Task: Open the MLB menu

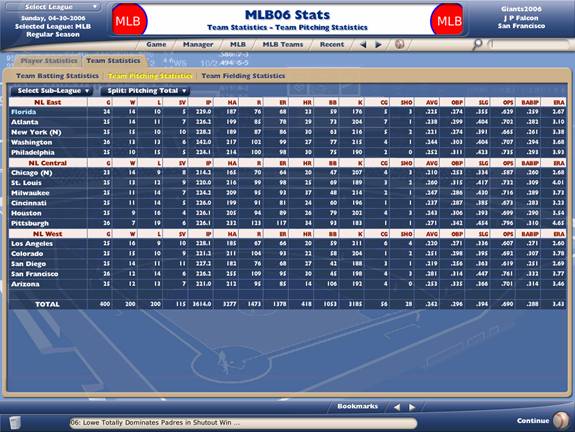Action: 238,44
